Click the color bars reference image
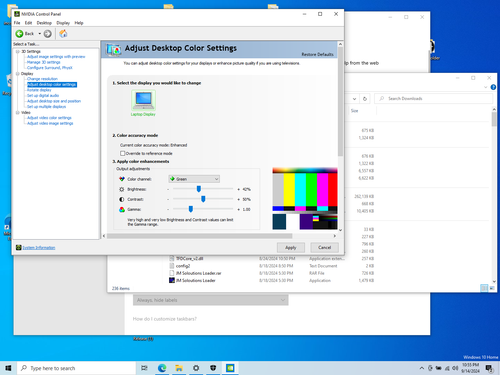 click(x=305, y=199)
